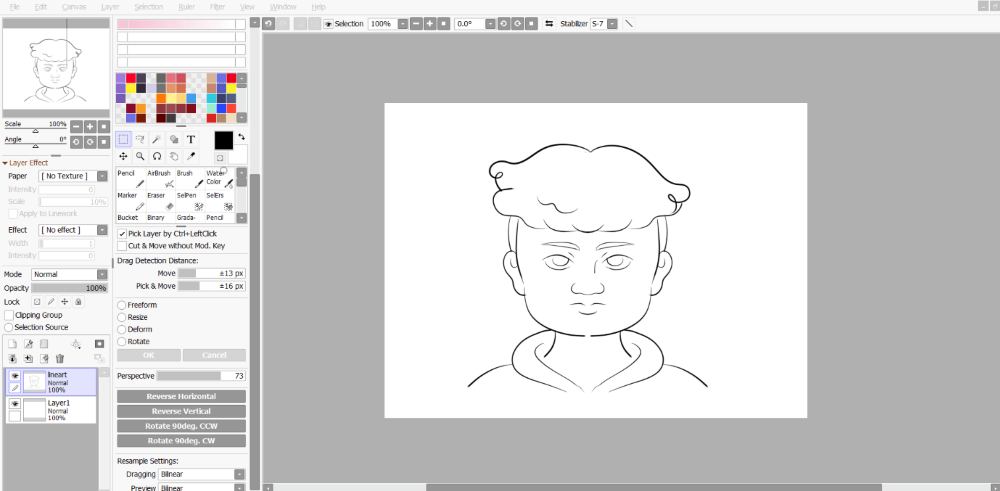Select Selection Source radio
The image size is (1000, 491).
click(9, 327)
